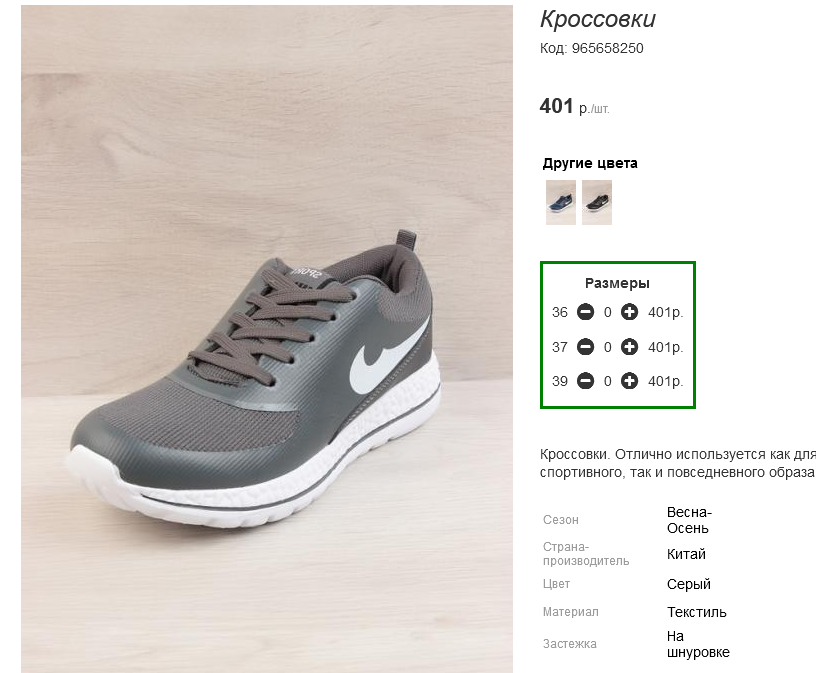The image size is (816, 673).
Task: Increase quantity for size 37
Action: coord(629,347)
